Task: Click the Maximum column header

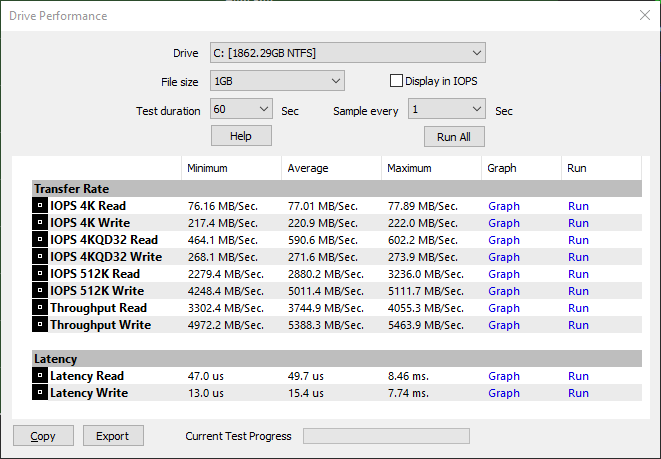Action: 431,168
